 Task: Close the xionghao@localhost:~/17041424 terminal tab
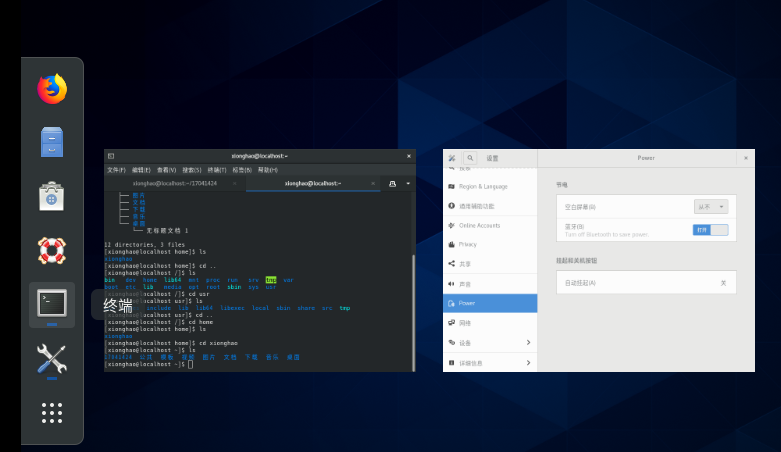click(235, 183)
